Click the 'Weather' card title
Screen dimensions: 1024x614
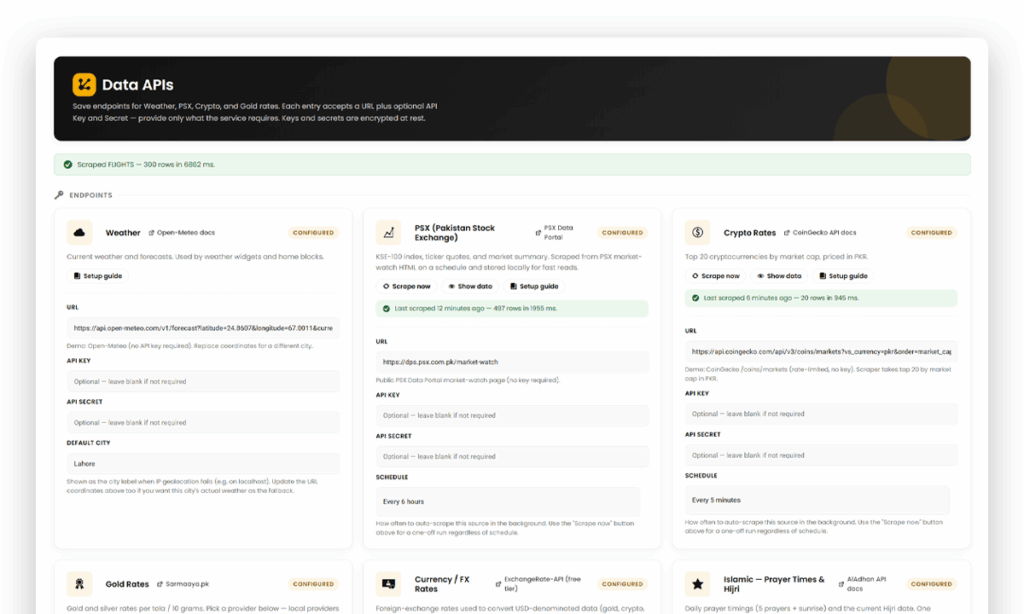point(123,233)
